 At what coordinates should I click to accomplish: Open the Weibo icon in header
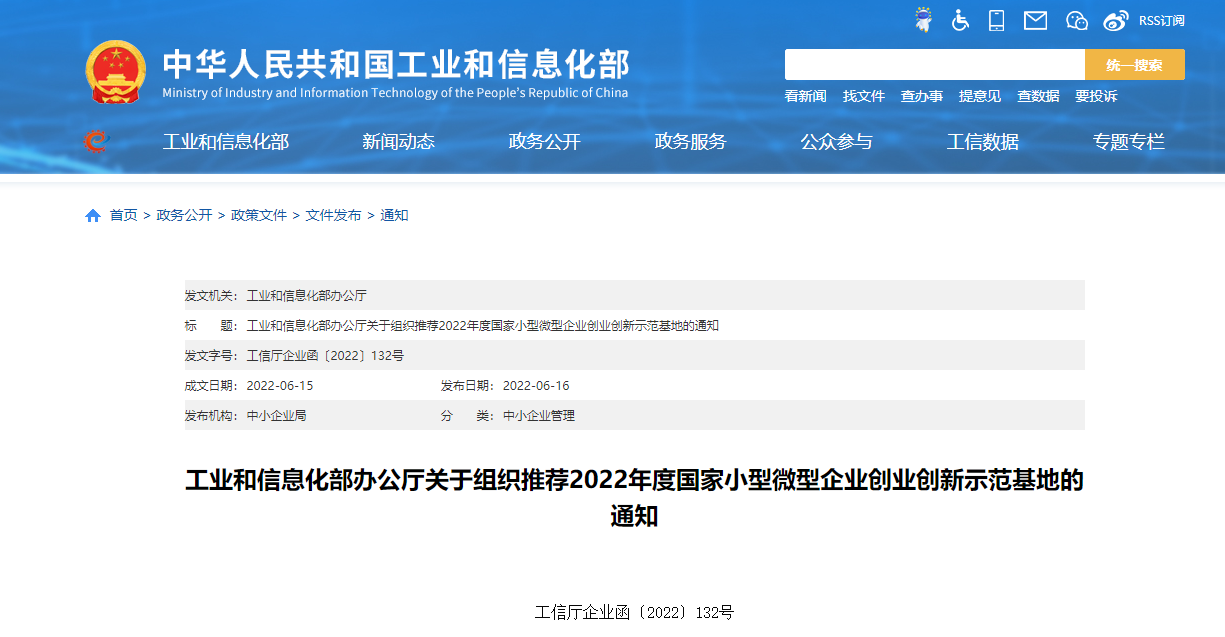[1116, 20]
